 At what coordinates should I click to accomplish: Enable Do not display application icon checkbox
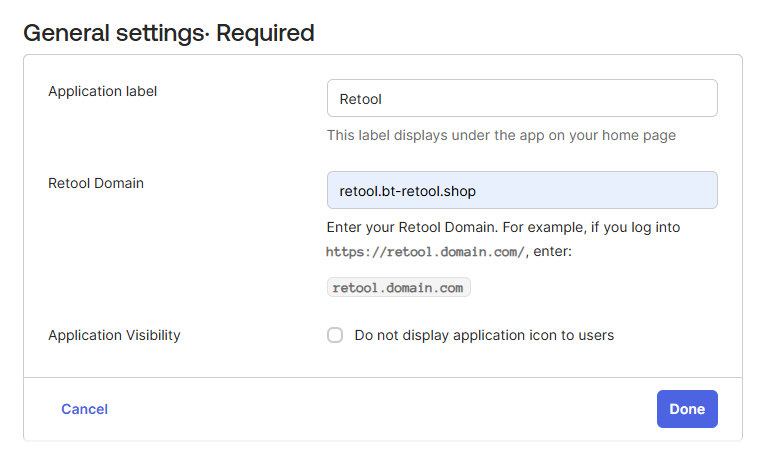coord(334,335)
